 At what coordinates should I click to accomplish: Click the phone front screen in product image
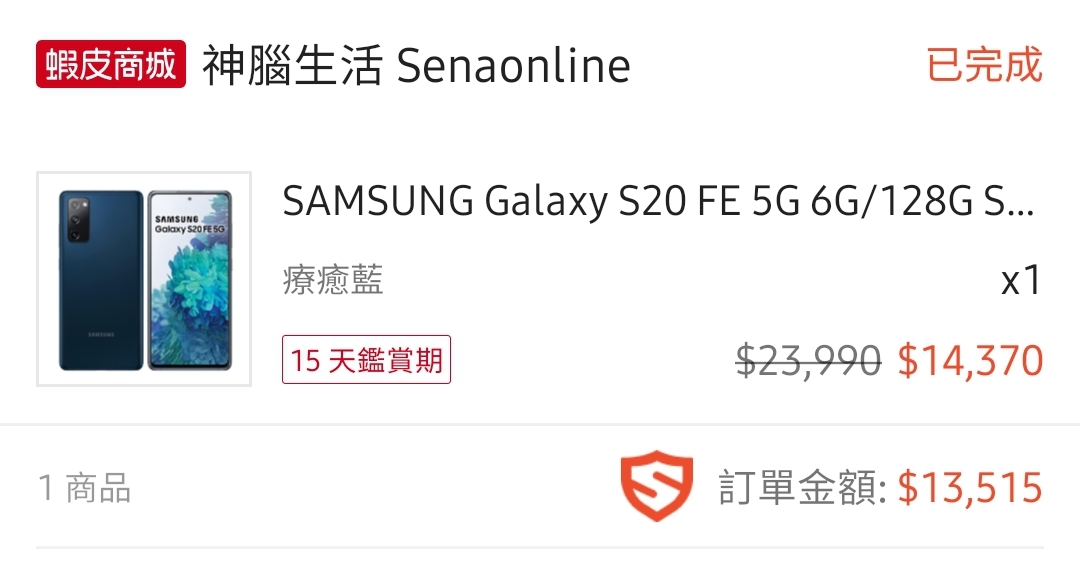[190, 280]
